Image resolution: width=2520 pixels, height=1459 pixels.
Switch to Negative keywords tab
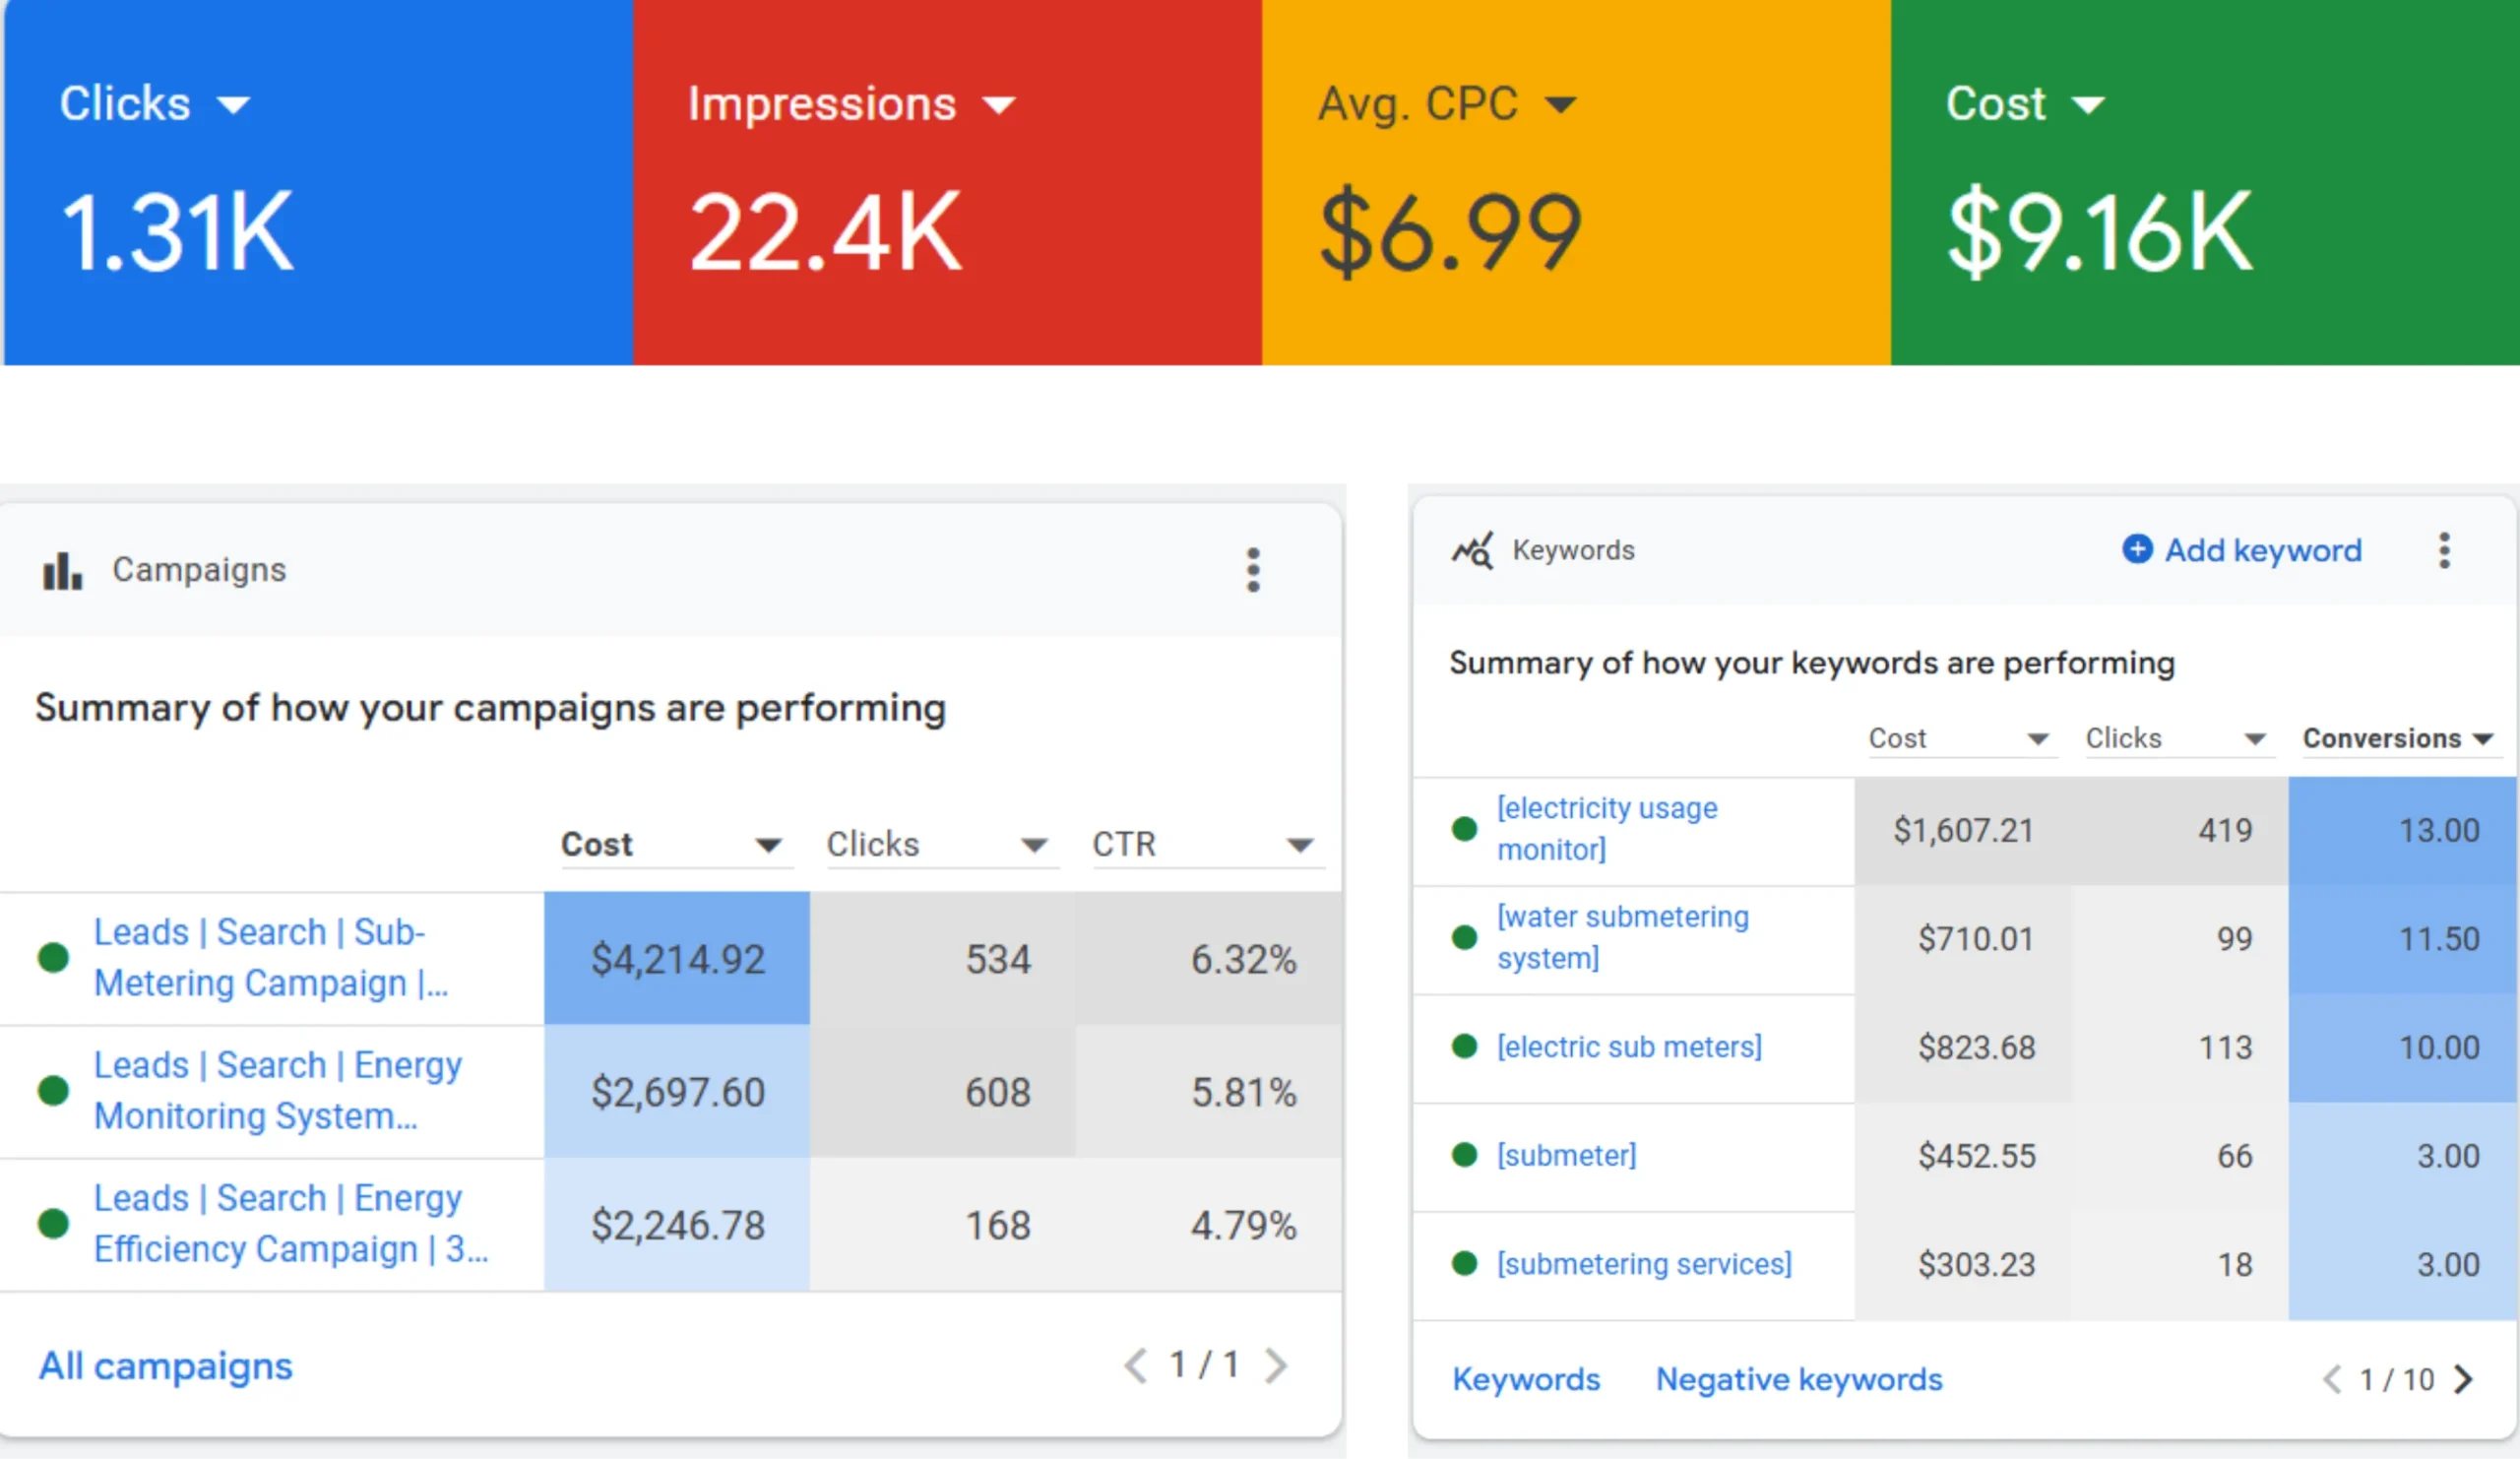pos(1798,1380)
